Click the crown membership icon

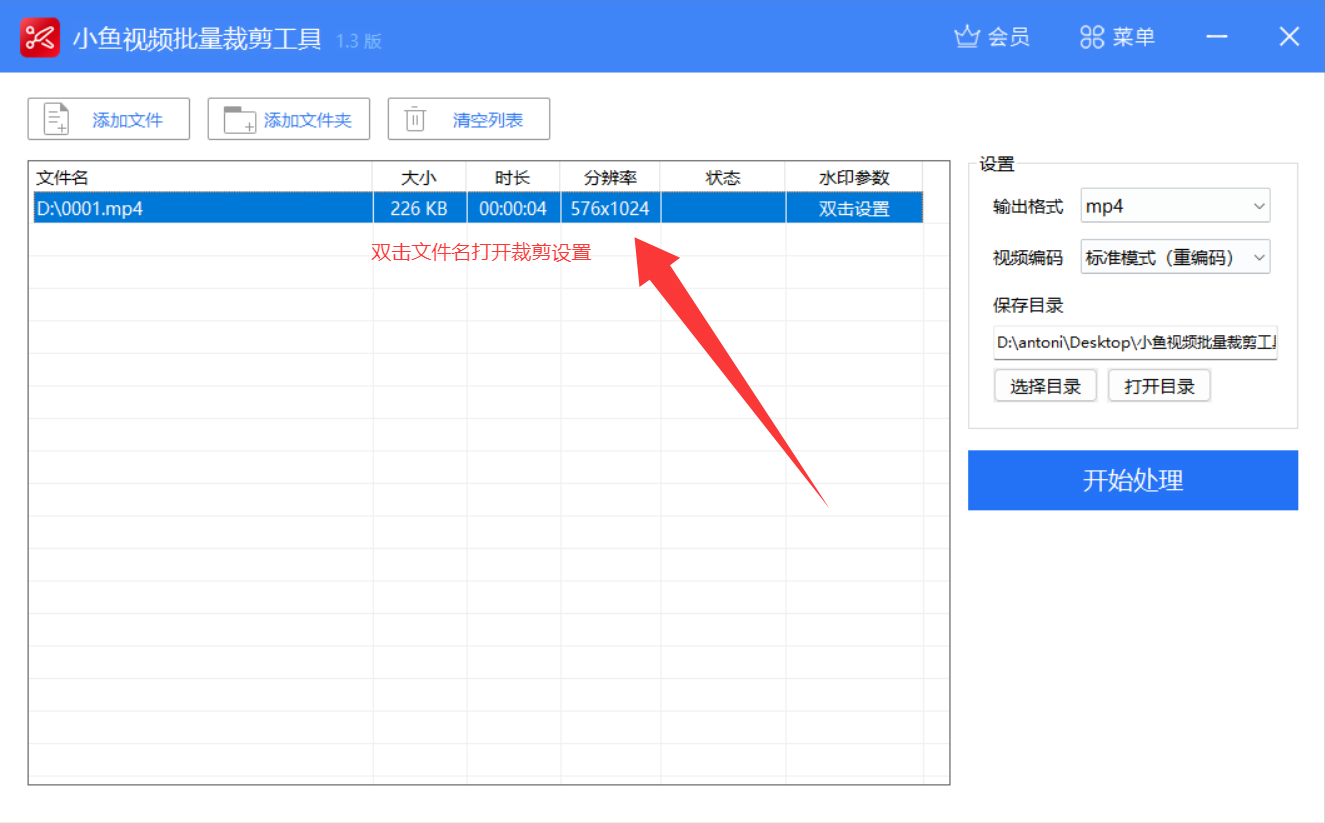click(x=966, y=37)
